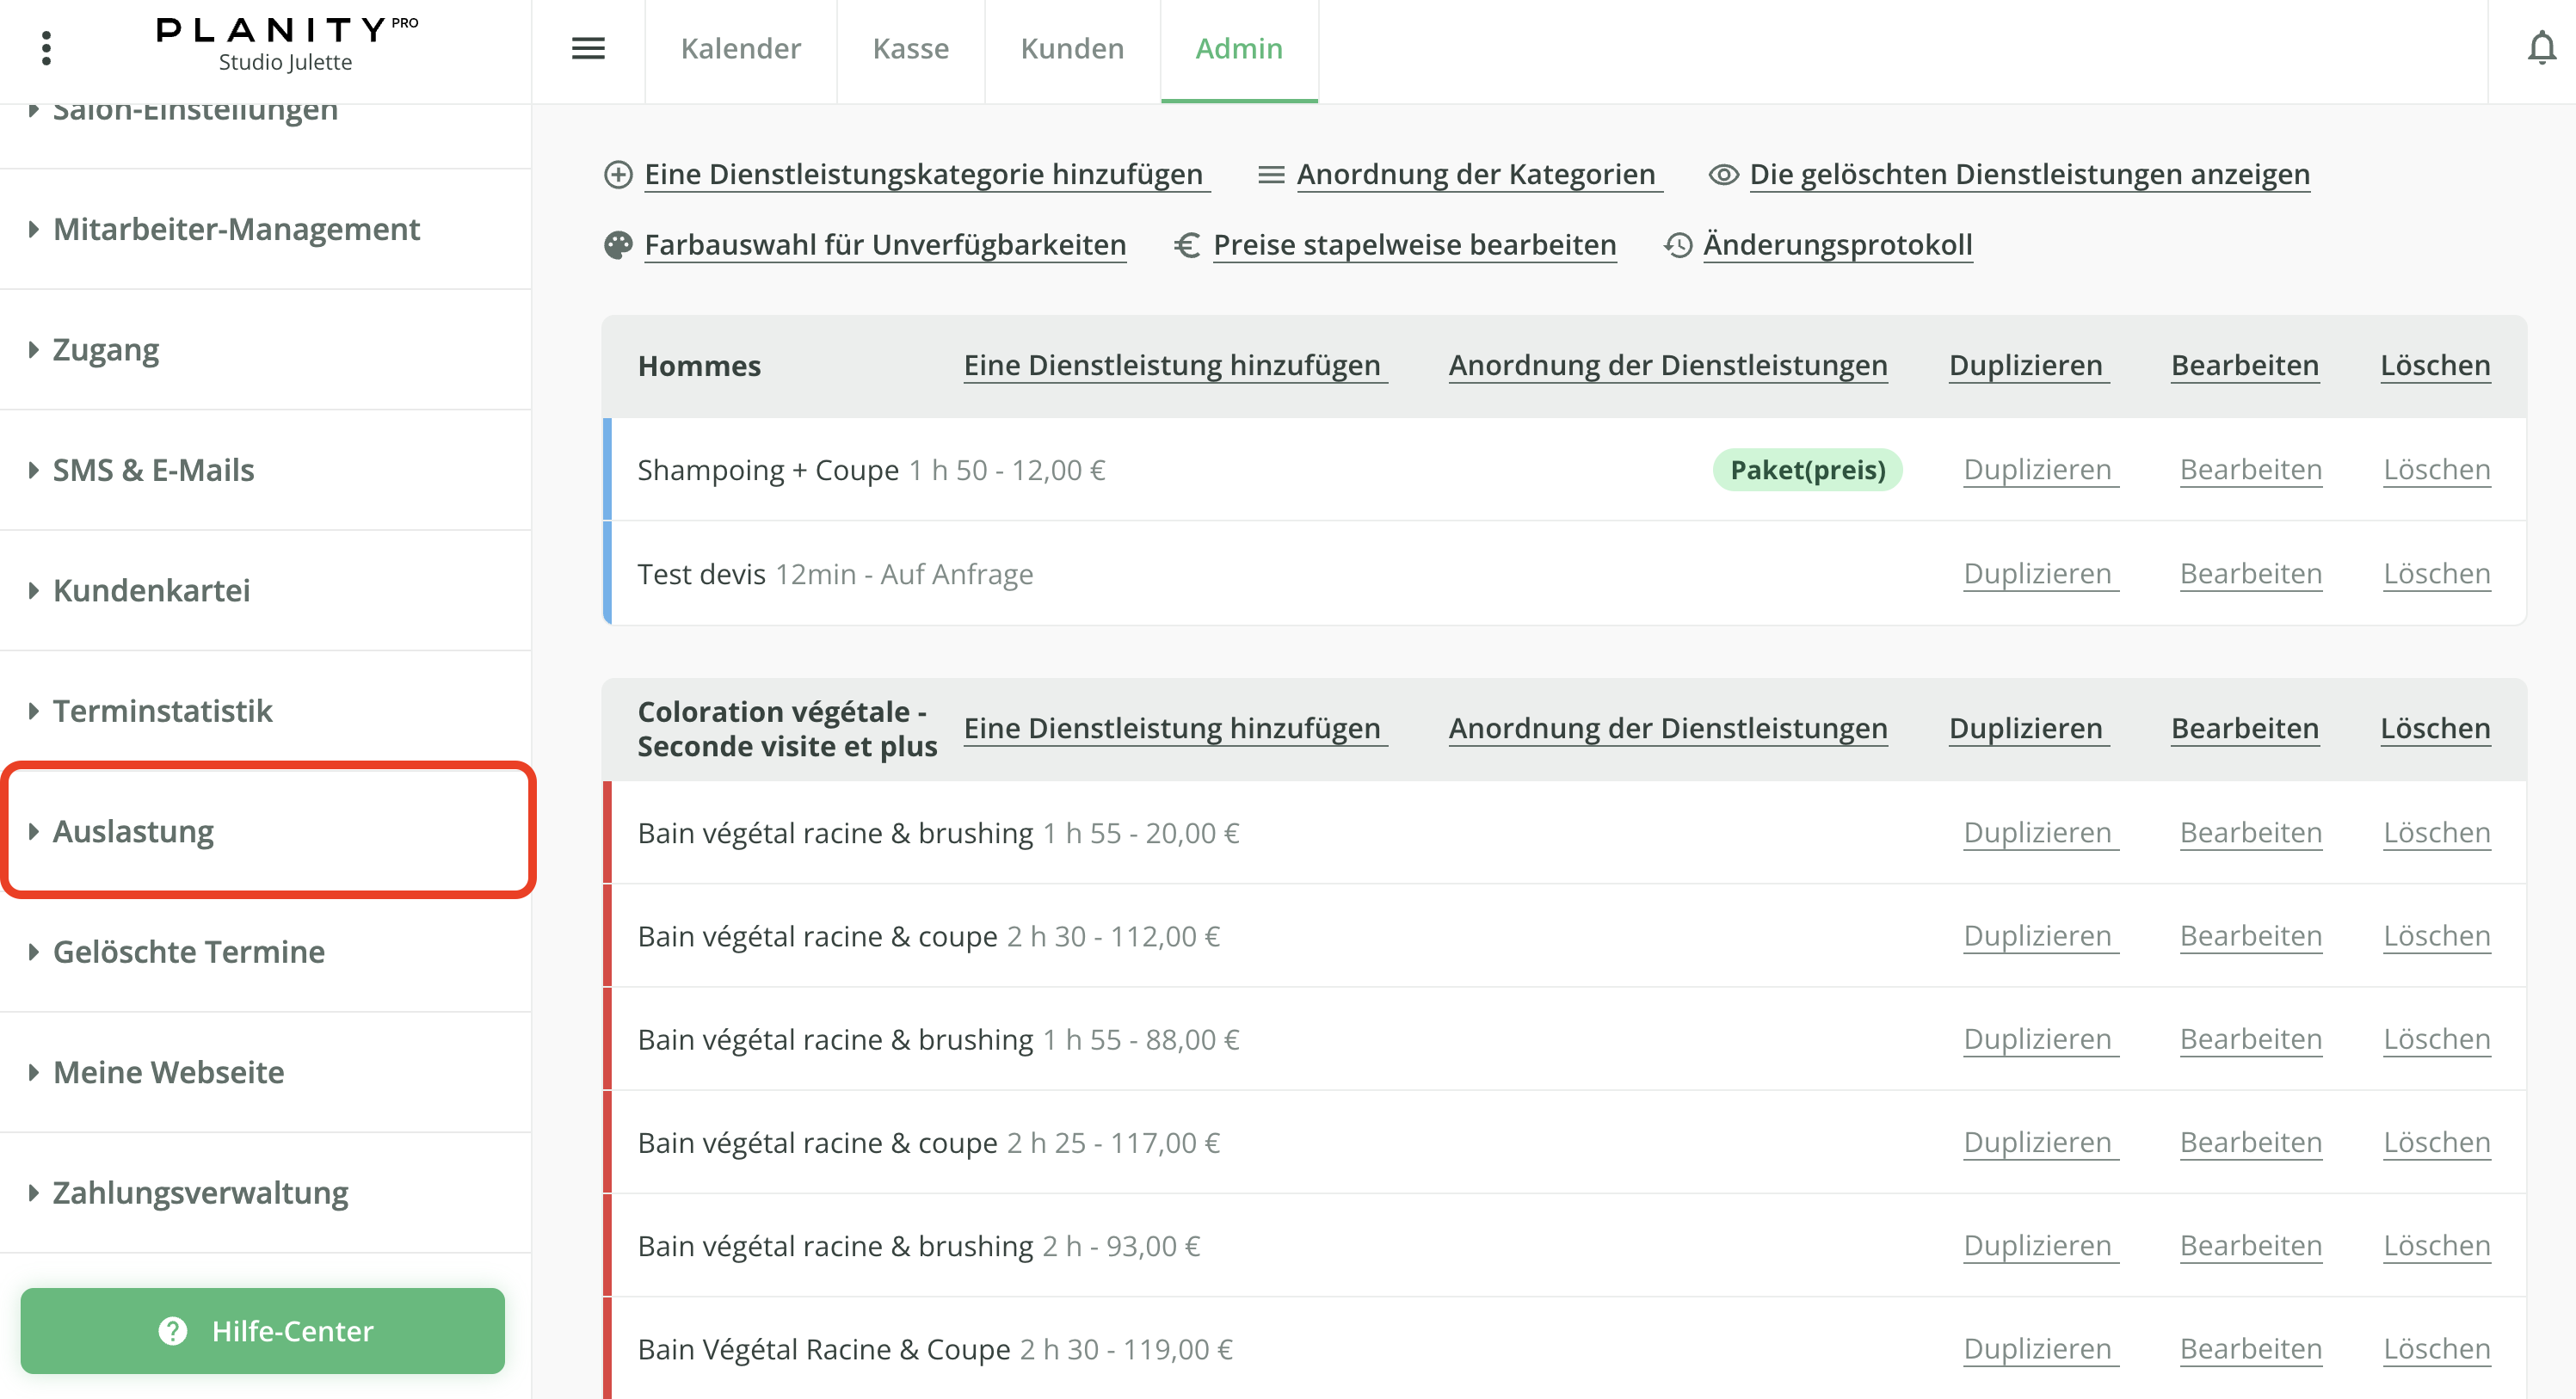Edit the Shampoing + Coupe service

point(2250,470)
